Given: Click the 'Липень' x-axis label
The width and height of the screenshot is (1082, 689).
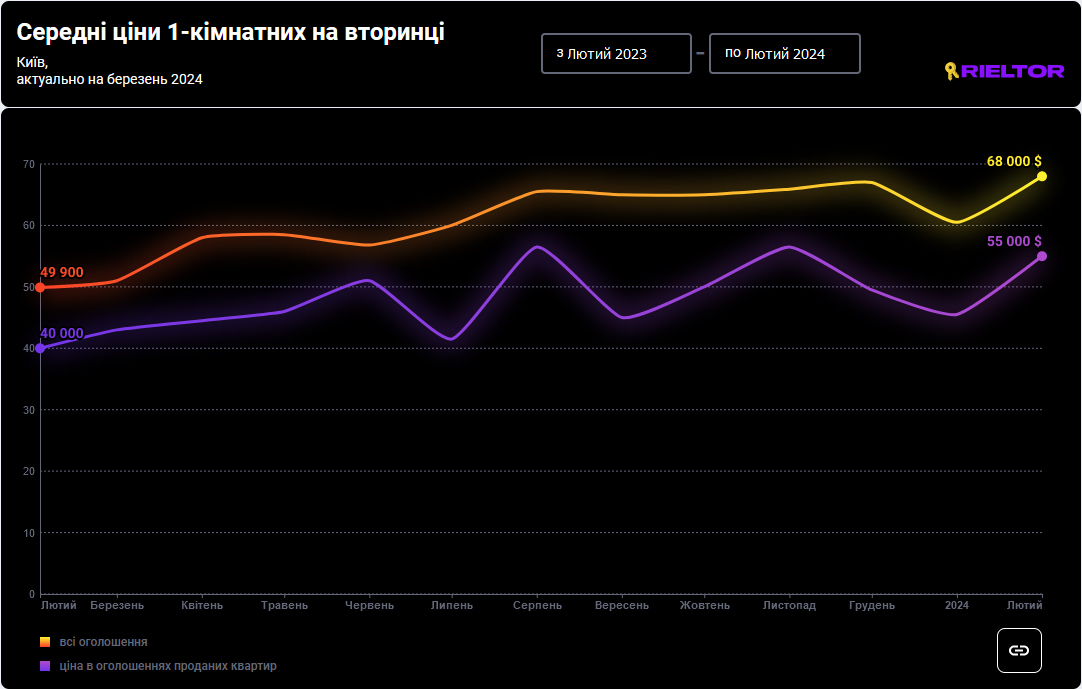Looking at the screenshot, I should tap(452, 605).
